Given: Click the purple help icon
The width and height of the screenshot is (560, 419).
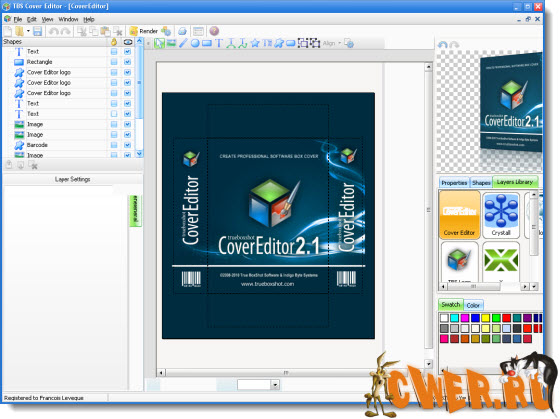Looking at the screenshot, I should coord(214,31).
